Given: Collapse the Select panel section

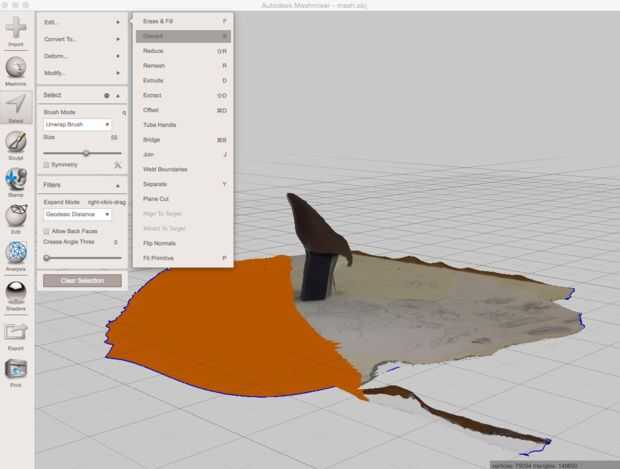Looking at the screenshot, I should click(118, 95).
